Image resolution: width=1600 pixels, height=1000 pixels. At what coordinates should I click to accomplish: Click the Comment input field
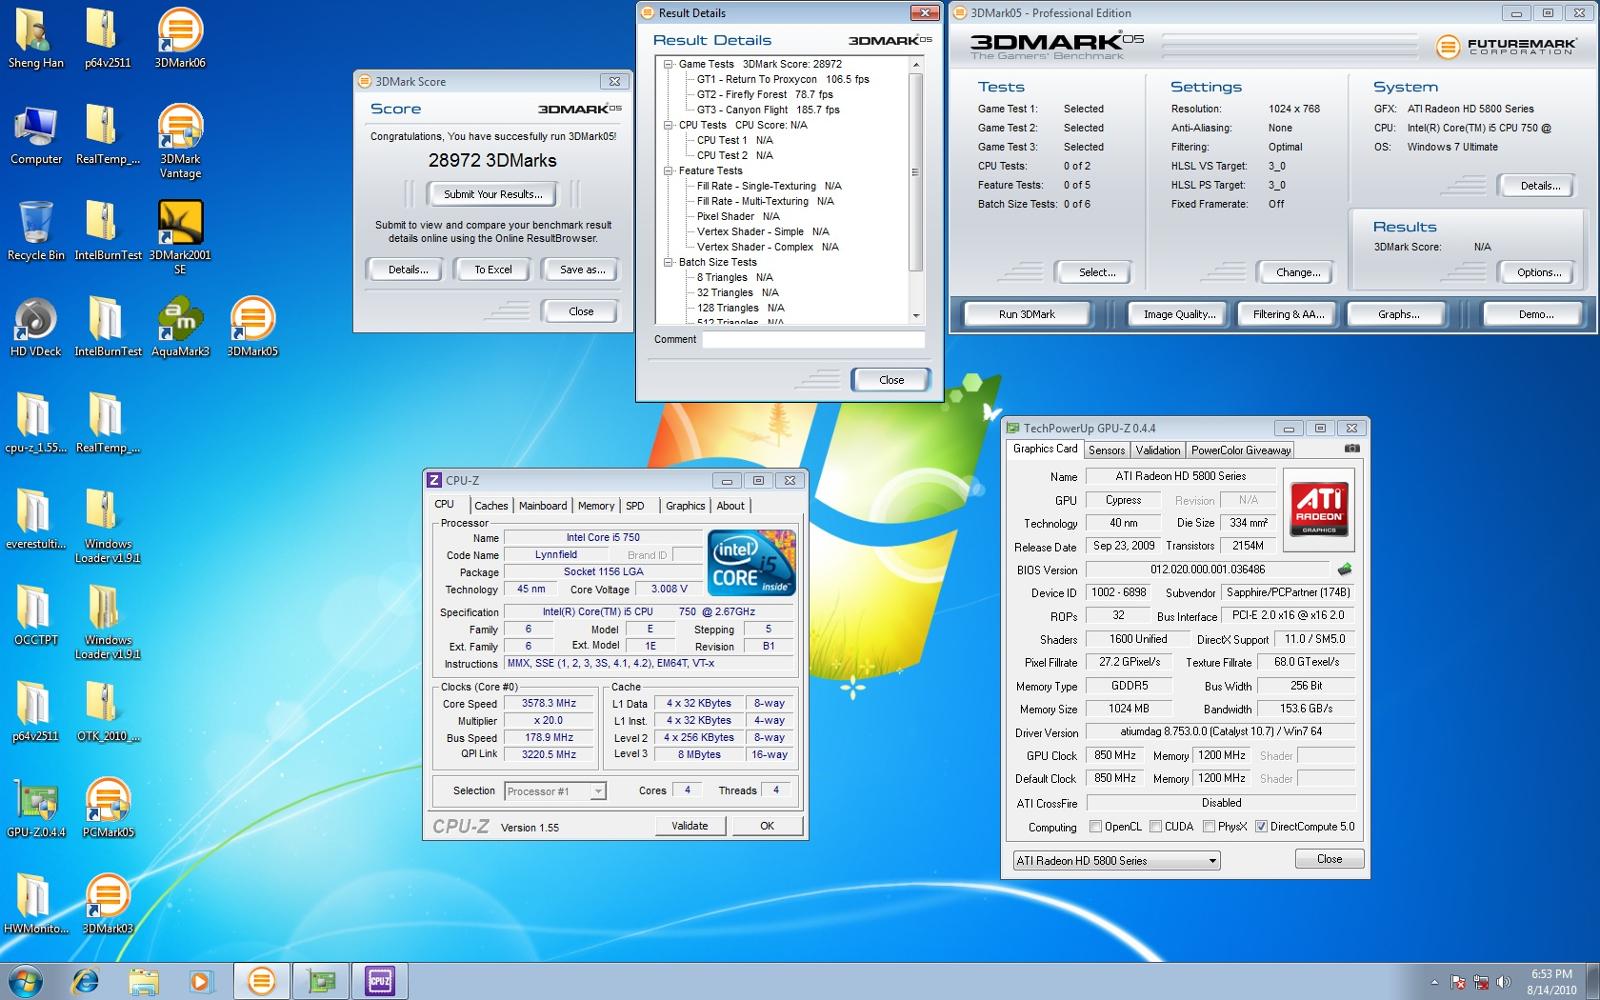pyautogui.click(x=813, y=340)
